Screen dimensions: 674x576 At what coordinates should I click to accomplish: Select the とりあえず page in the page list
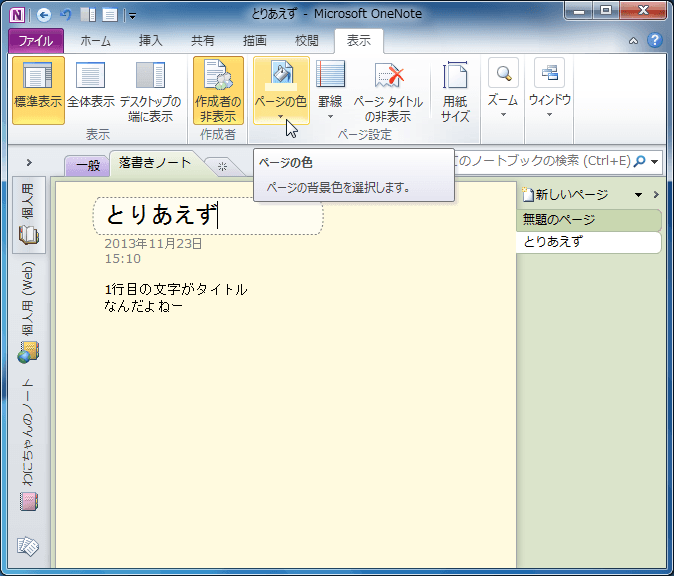(x=588, y=242)
